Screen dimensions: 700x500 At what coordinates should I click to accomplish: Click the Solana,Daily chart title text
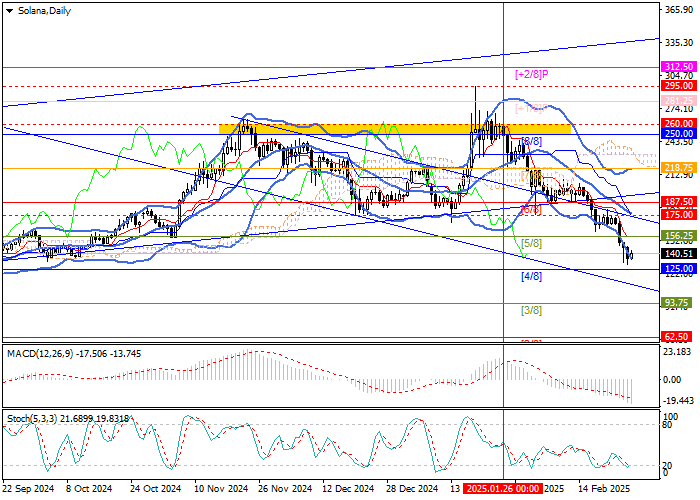click(x=43, y=9)
